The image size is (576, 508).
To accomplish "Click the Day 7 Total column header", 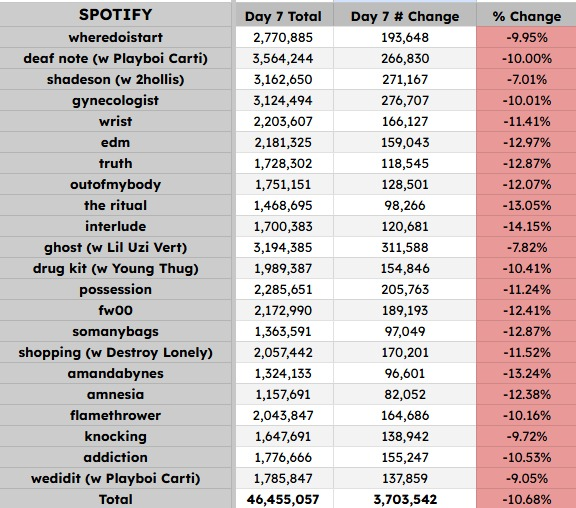I will pyautogui.click(x=283, y=16).
